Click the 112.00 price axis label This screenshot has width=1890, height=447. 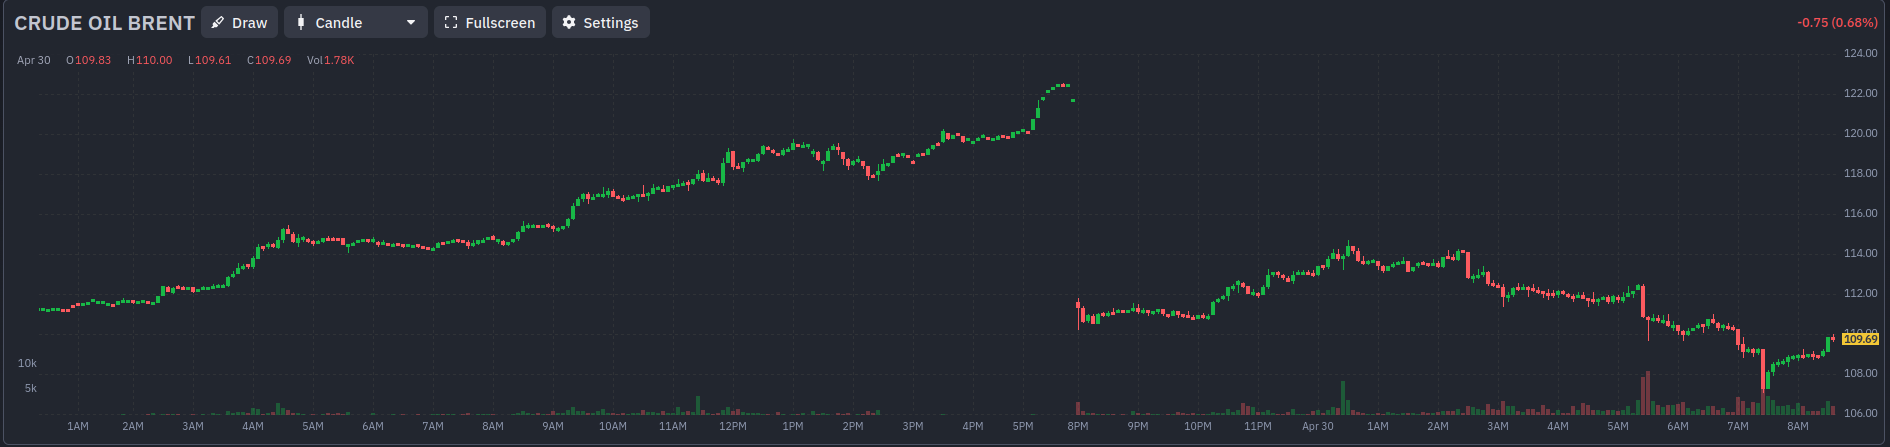coord(1861,293)
